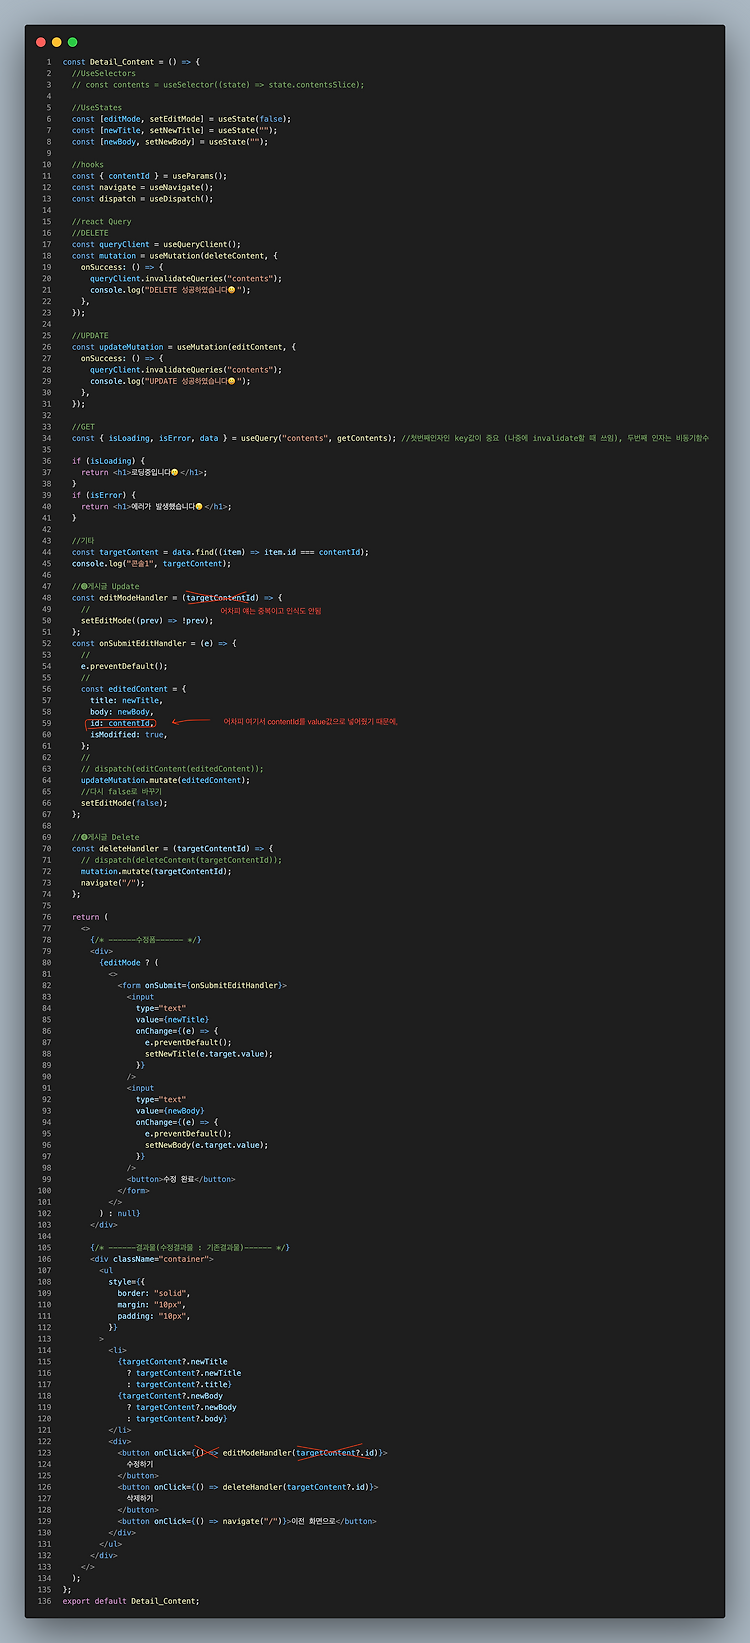Click the '게시글 Update' comment line
The height and width of the screenshot is (1643, 750).
(106, 587)
